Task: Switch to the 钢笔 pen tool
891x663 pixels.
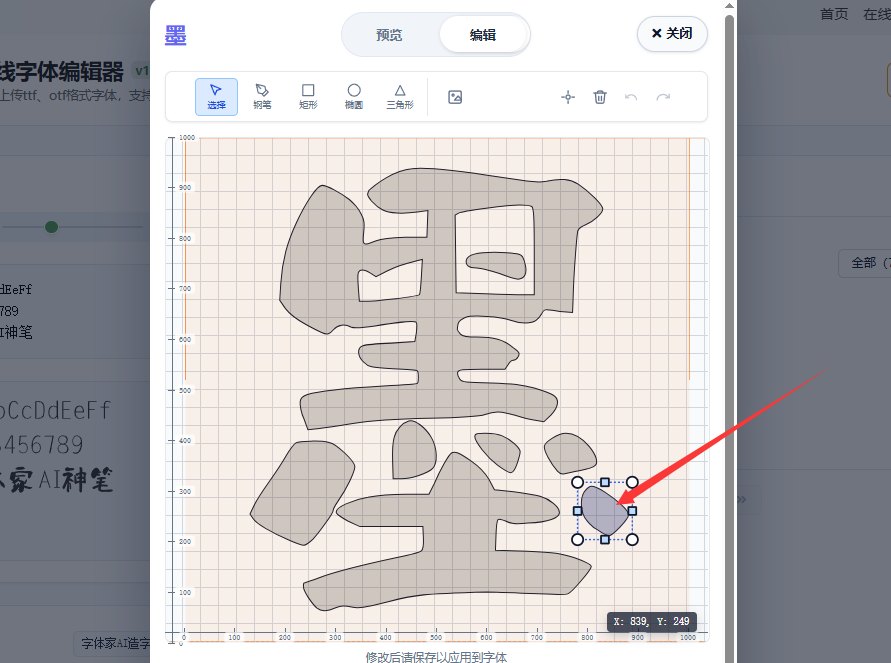Action: point(262,96)
